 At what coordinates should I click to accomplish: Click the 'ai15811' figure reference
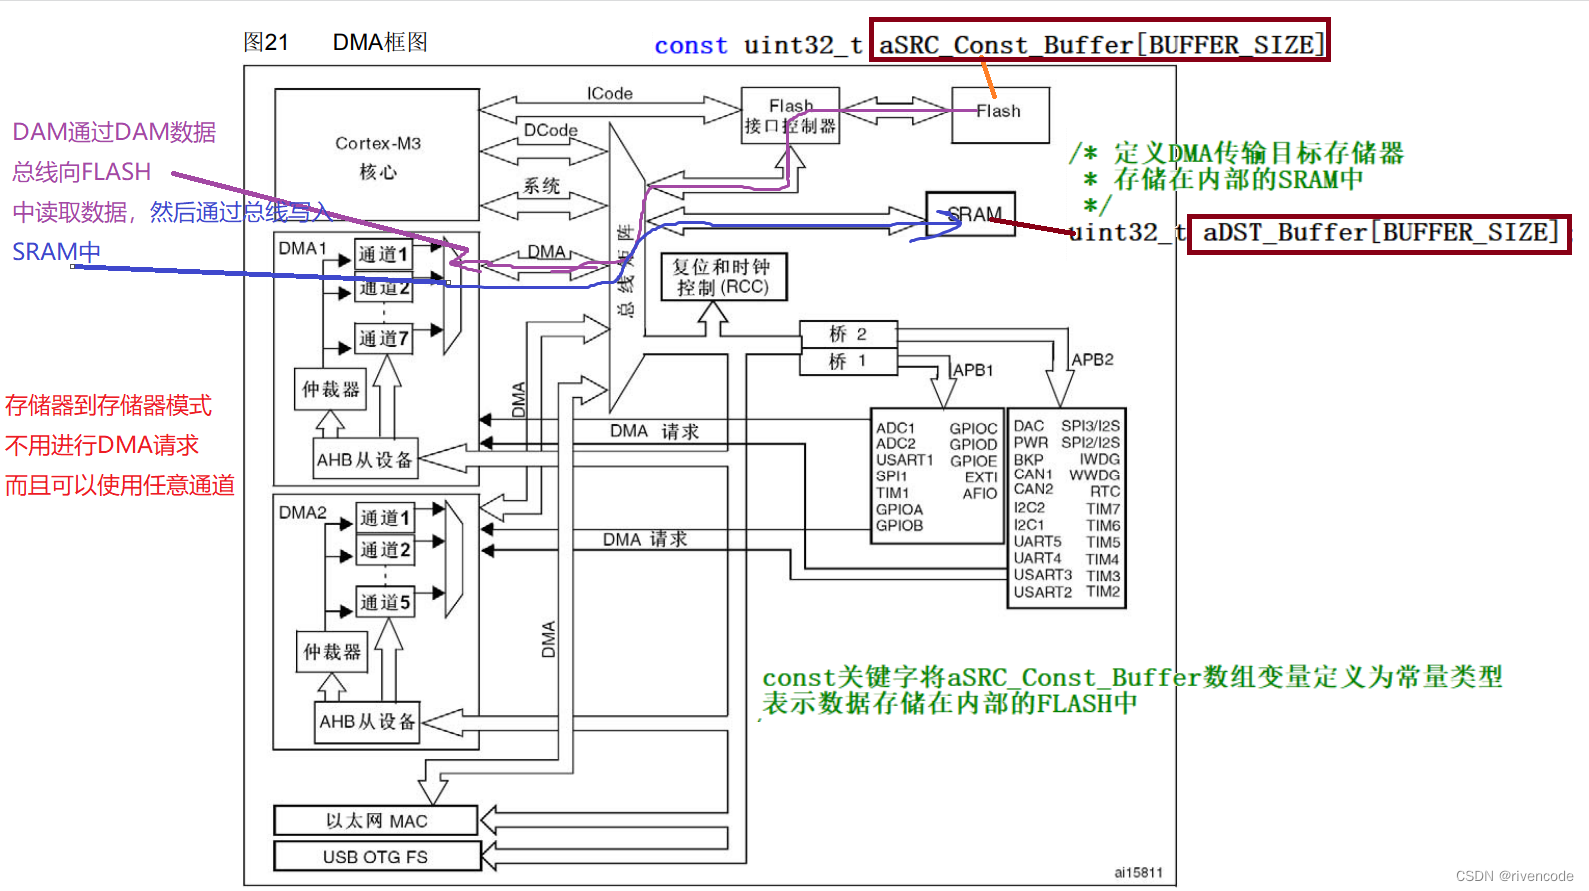coord(1139,873)
